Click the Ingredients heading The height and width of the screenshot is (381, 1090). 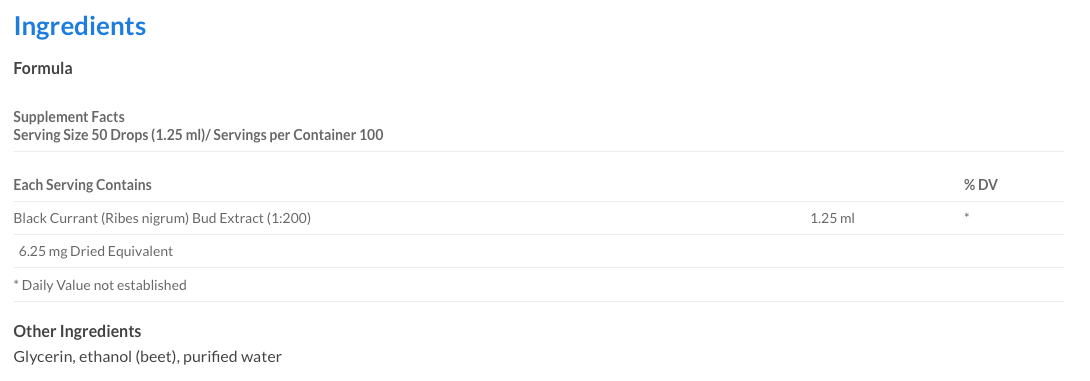(x=80, y=26)
